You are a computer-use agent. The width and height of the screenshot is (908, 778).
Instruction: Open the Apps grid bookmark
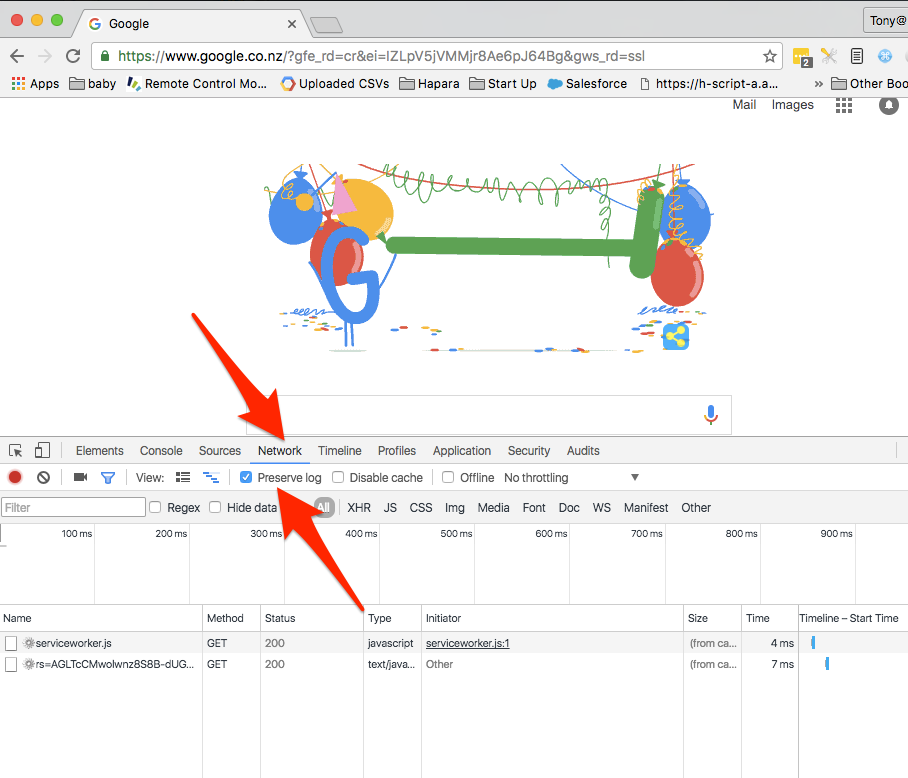tap(35, 84)
